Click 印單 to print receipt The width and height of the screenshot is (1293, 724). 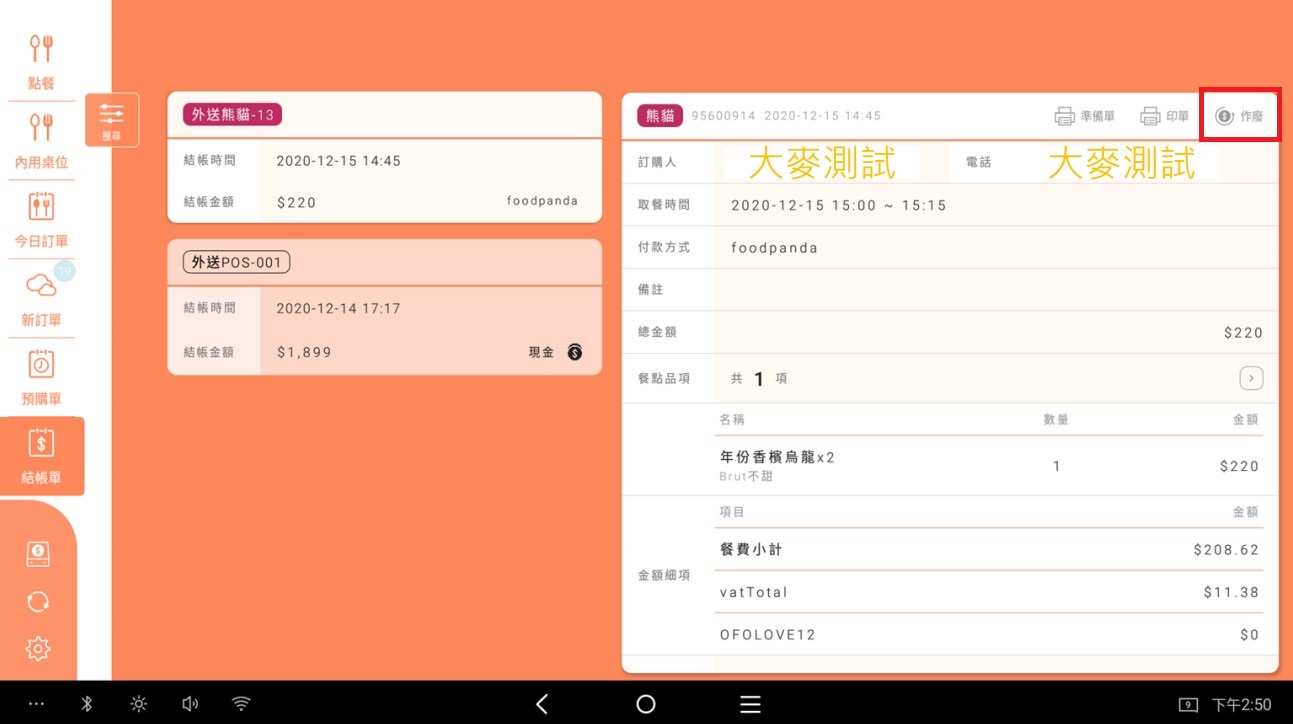(x=1165, y=116)
